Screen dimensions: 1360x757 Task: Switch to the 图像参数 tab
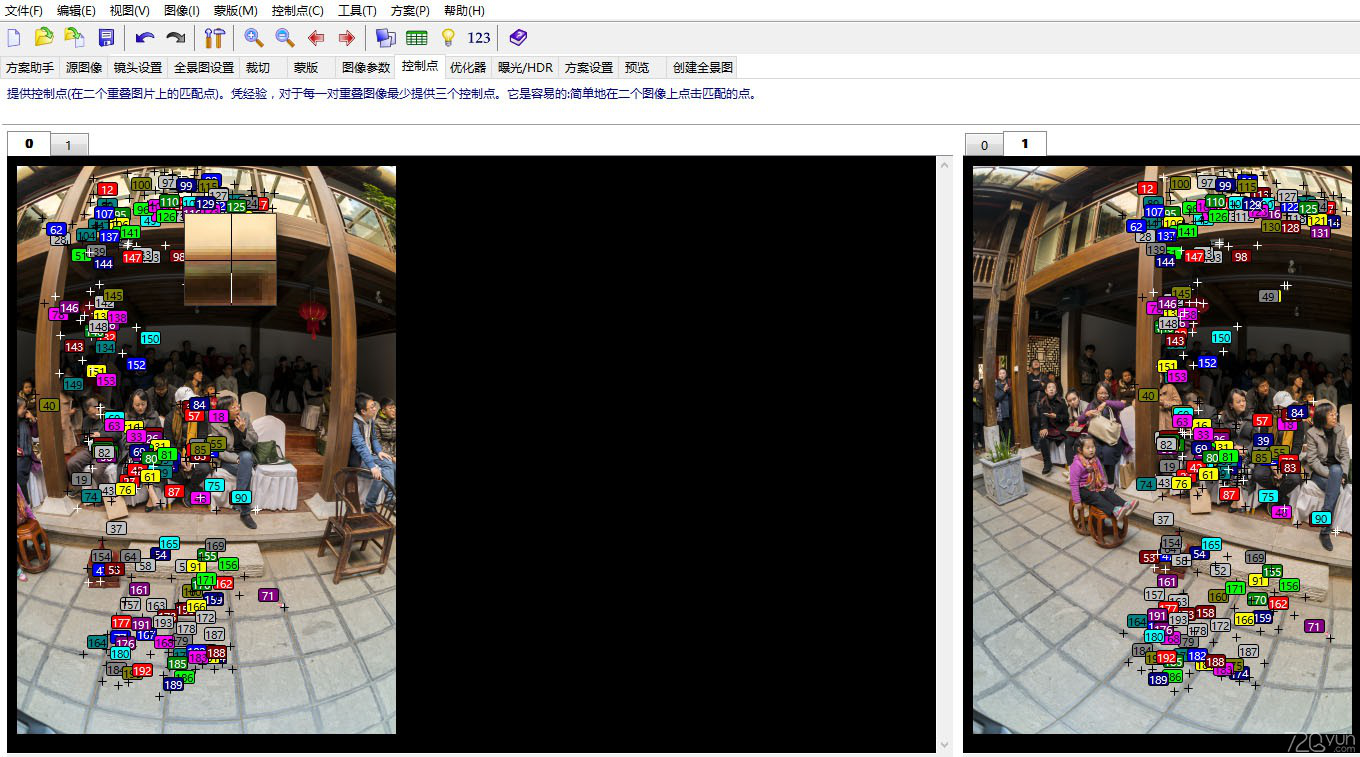click(x=366, y=68)
